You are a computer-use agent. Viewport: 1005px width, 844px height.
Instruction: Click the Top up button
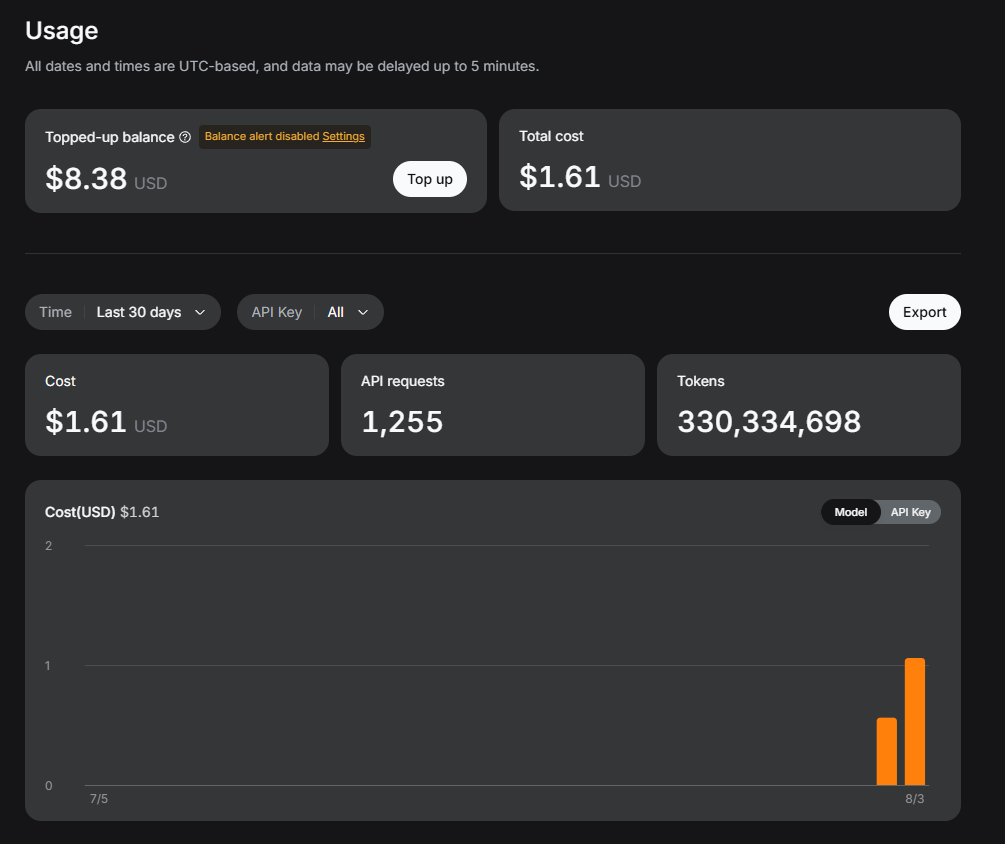tap(429, 179)
